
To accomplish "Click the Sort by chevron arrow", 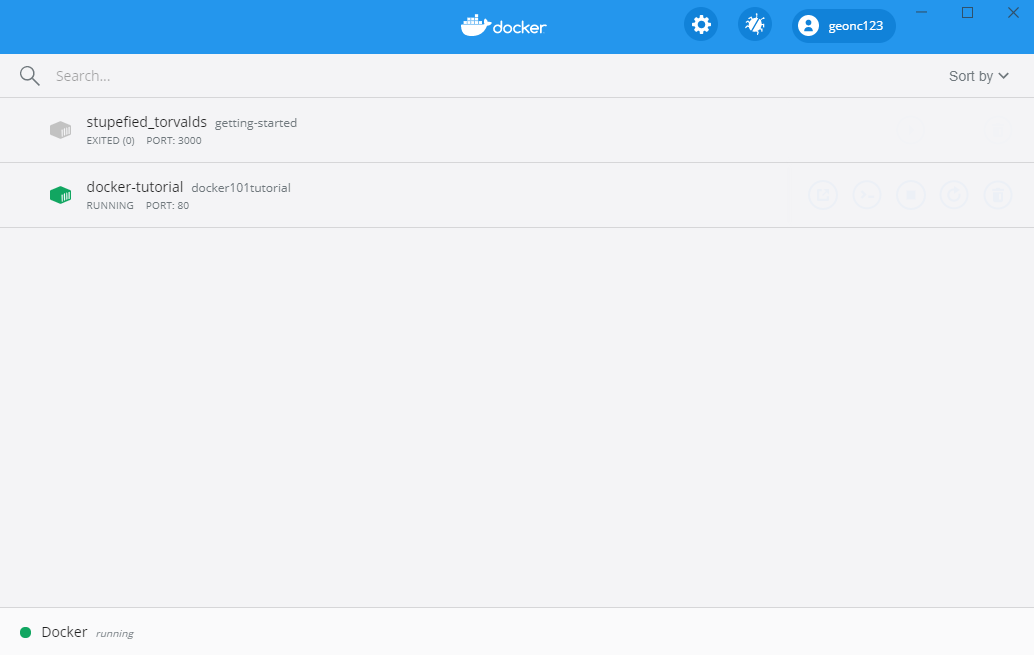I will point(1004,76).
